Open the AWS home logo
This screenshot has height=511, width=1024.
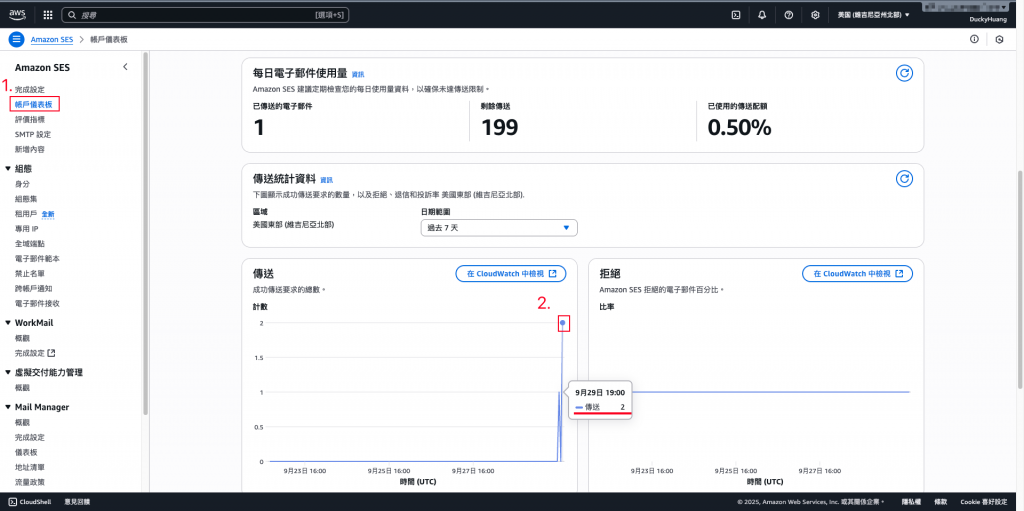point(17,14)
